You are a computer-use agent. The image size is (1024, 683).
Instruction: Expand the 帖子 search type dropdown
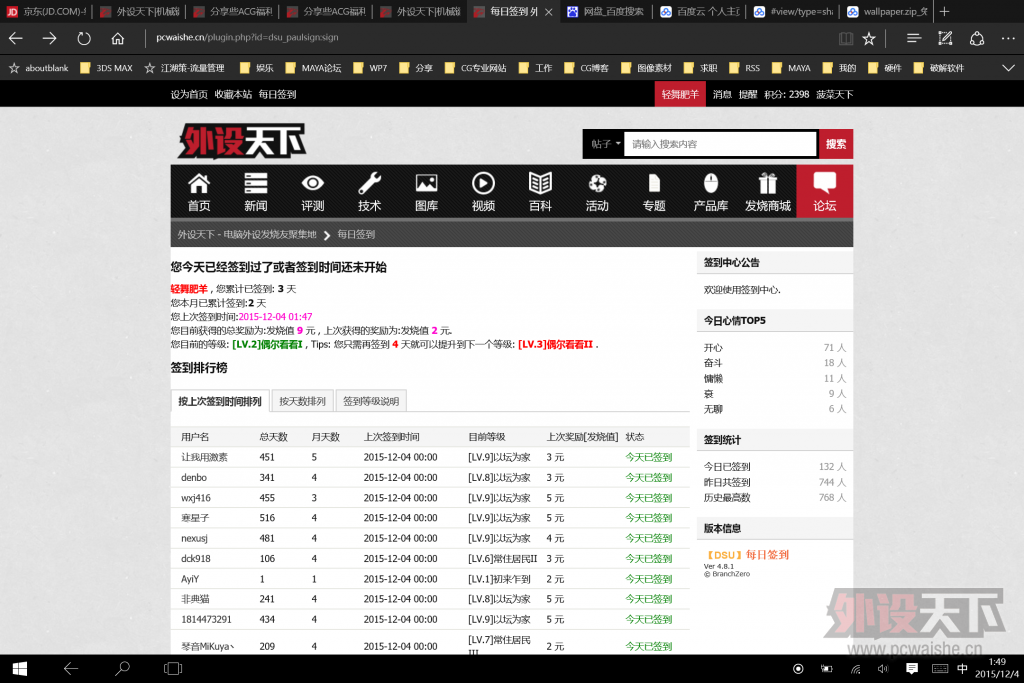pyautogui.click(x=604, y=144)
